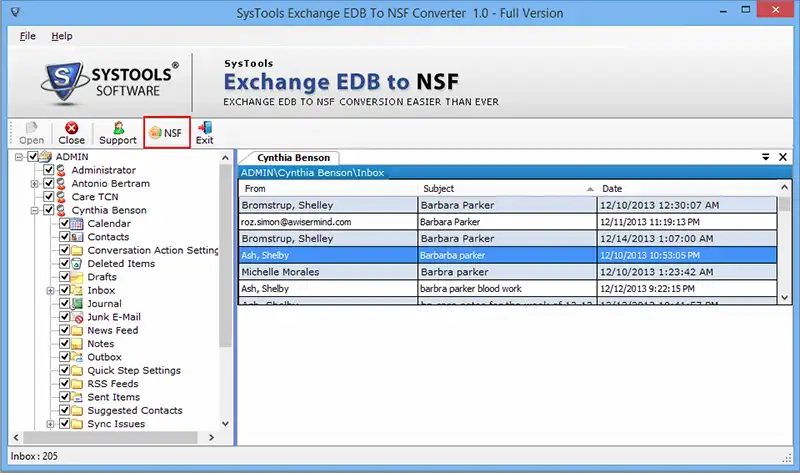Toggle the Sync Issues checkbox
800x473 pixels.
[64, 423]
